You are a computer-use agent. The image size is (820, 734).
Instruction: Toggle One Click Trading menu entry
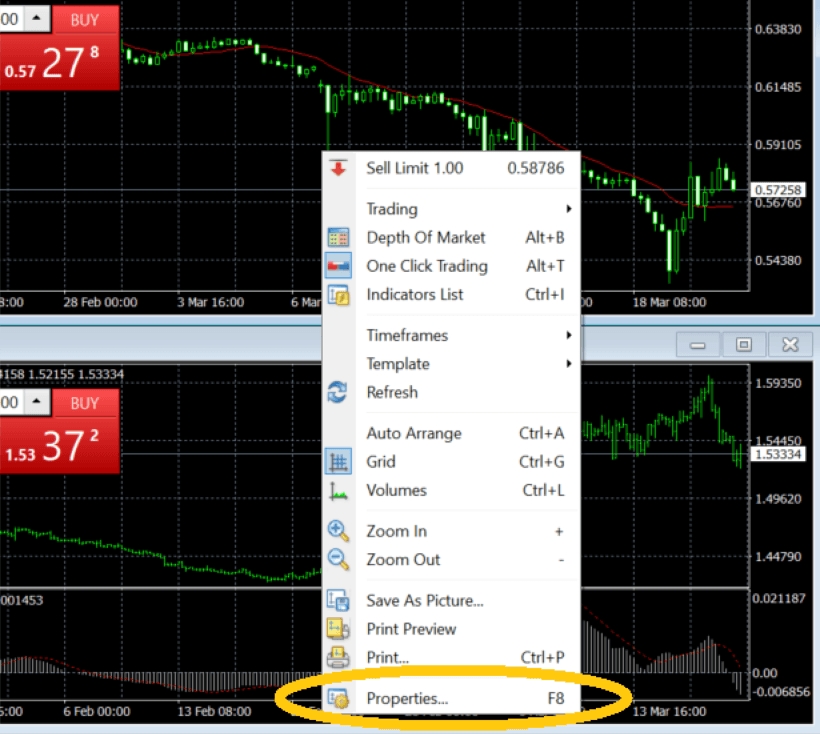coord(451,266)
